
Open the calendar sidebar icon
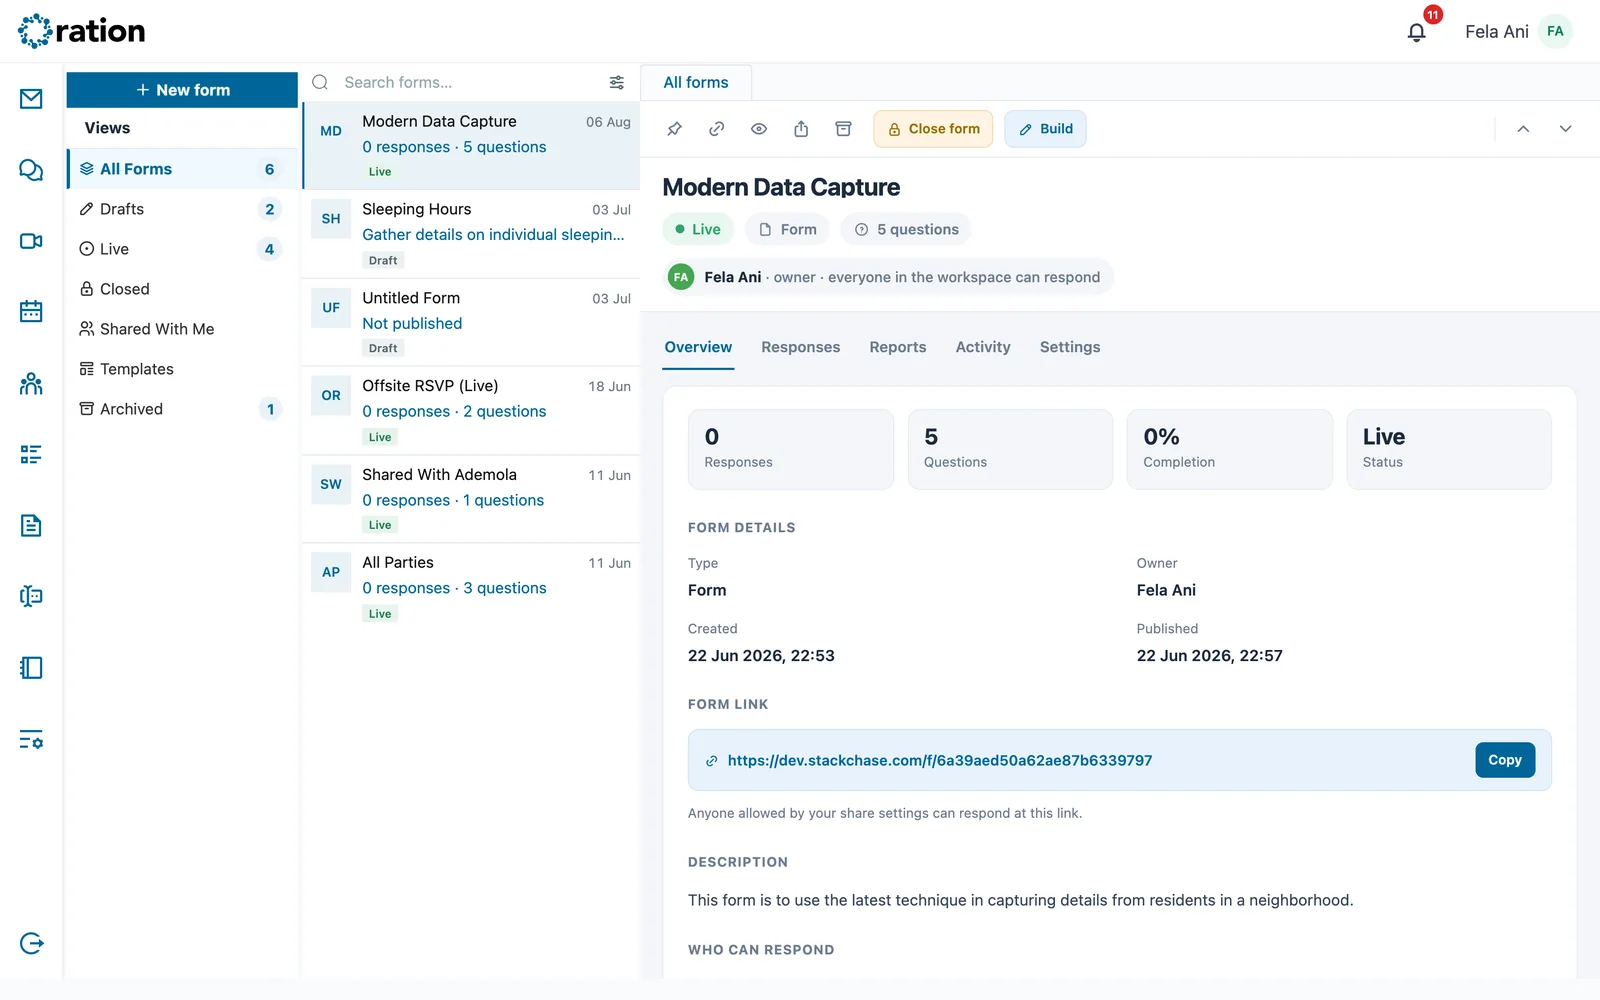click(31, 312)
